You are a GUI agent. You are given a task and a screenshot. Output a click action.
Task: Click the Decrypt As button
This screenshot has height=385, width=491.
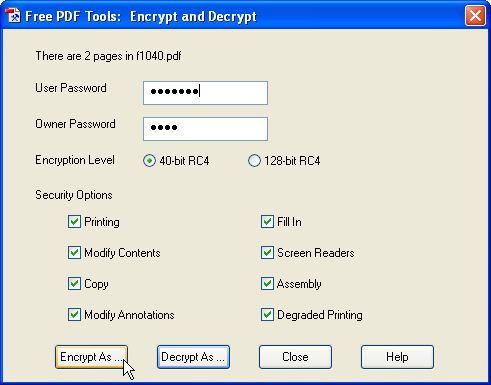[193, 357]
